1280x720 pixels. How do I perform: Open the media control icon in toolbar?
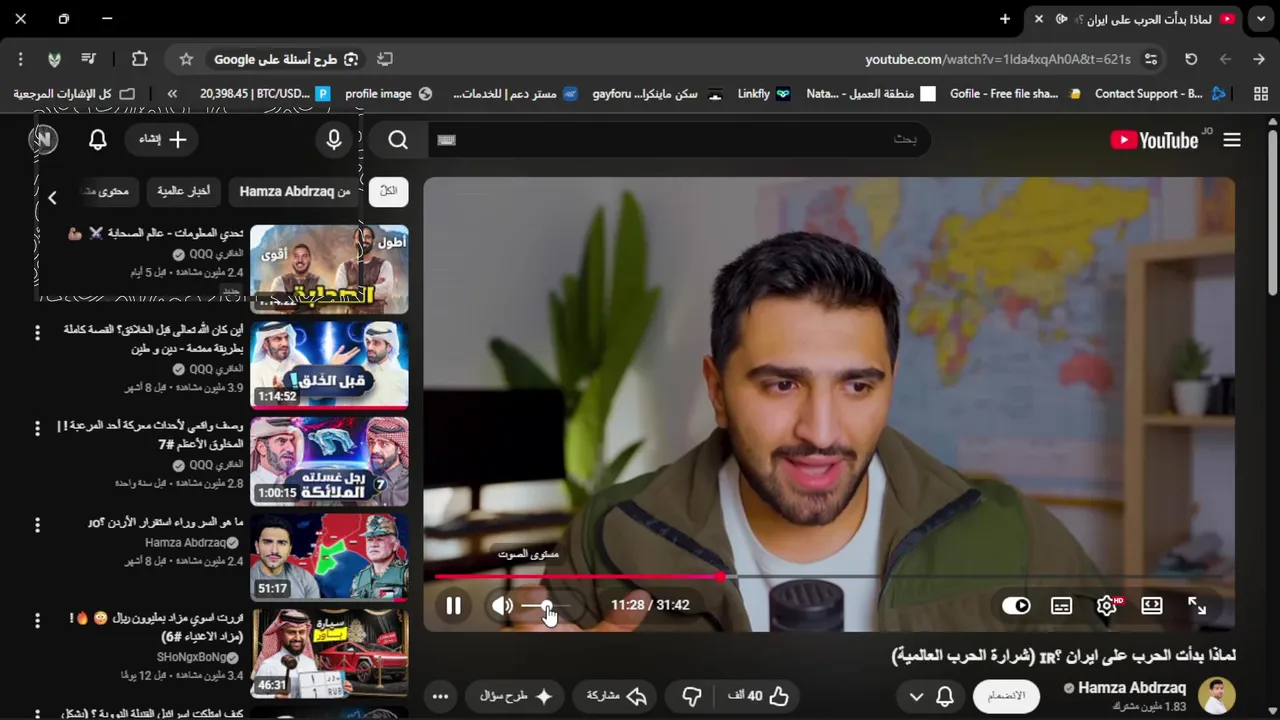tap(88, 59)
